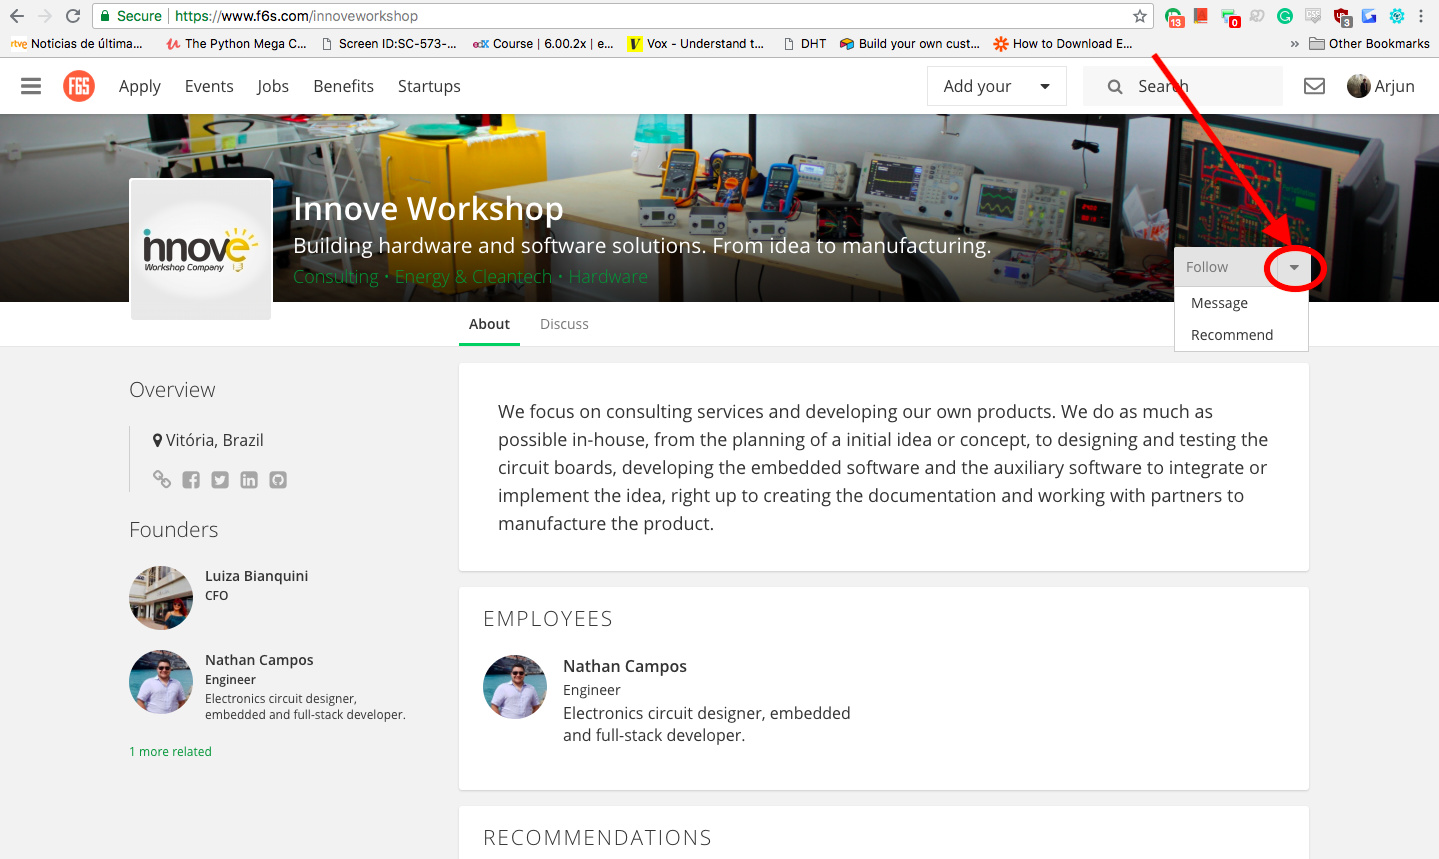The image size is (1439, 859).
Task: Go to the Startups nav link
Action: pos(429,86)
